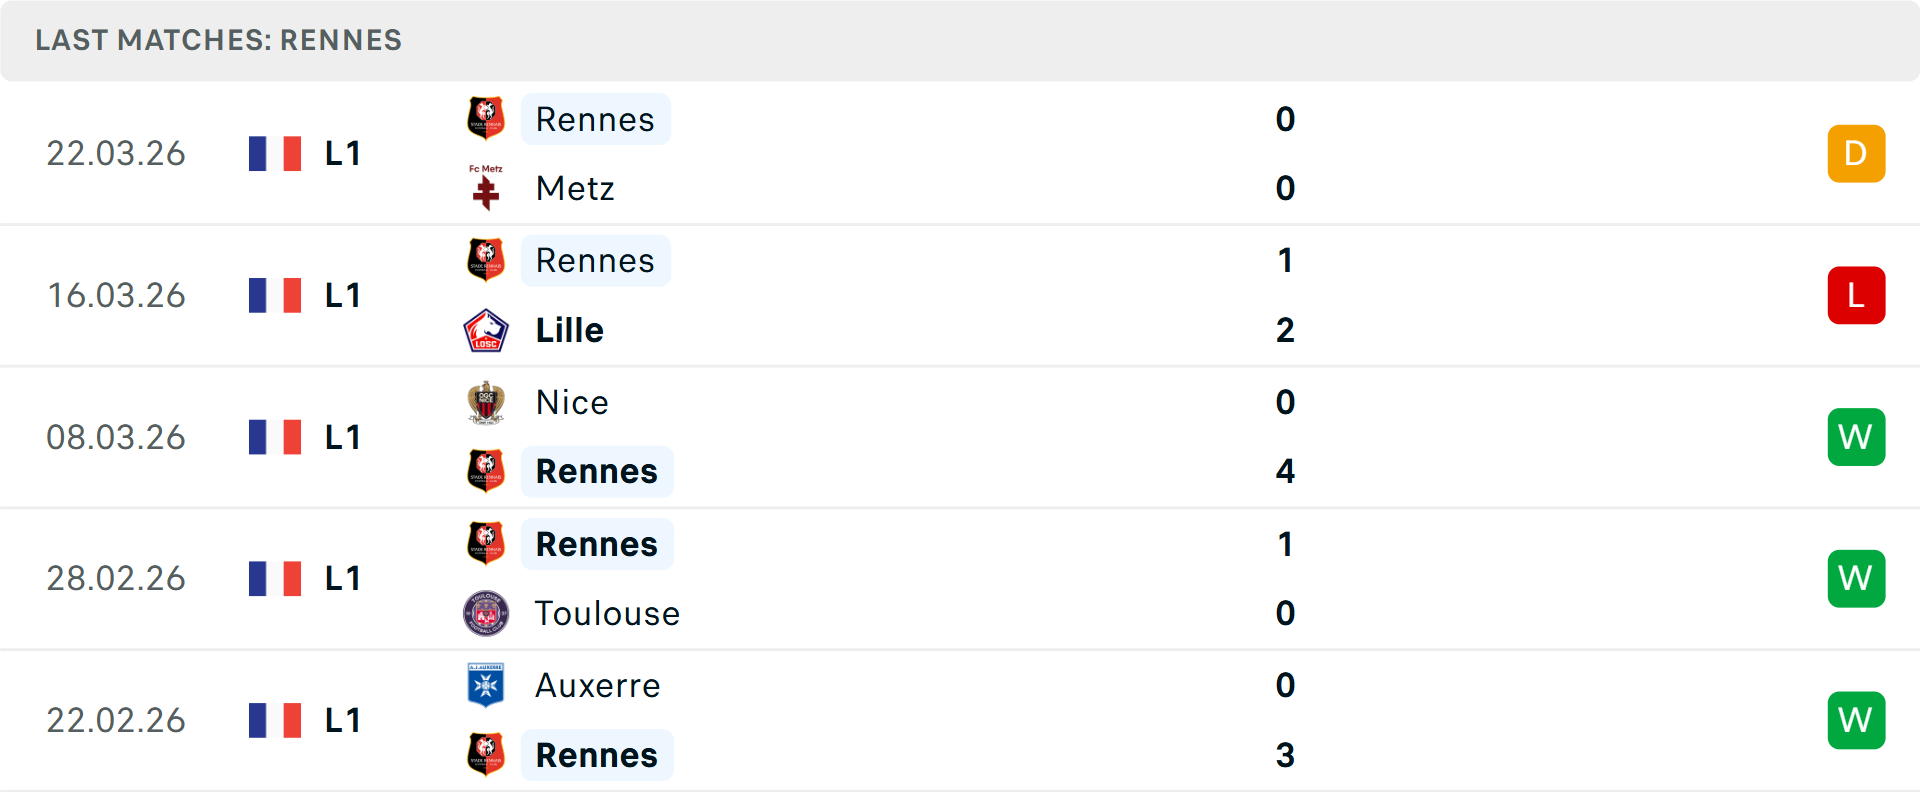Click the Toulouse club badge

tap(486, 613)
